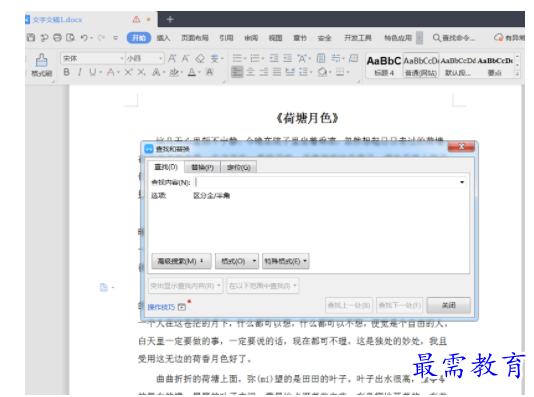Justify the text alignment
The width and height of the screenshot is (534, 397).
pos(277,72)
